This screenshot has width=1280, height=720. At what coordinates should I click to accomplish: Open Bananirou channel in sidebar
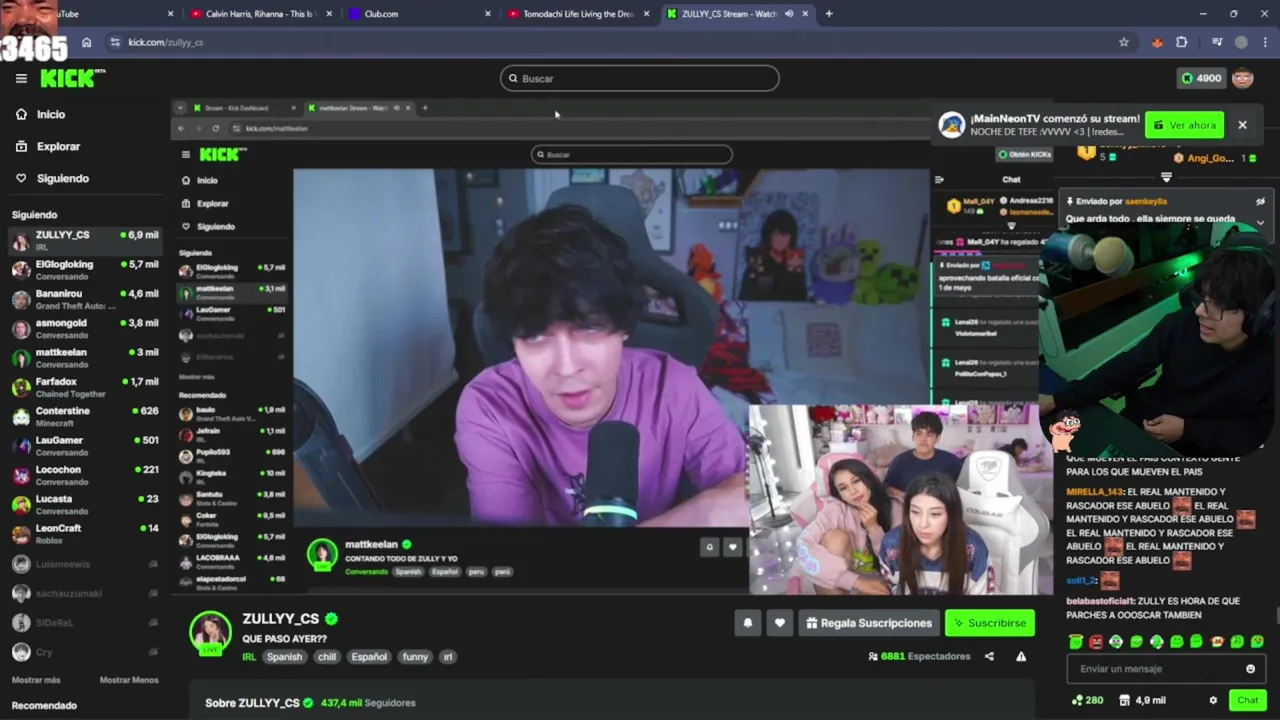click(x=85, y=299)
